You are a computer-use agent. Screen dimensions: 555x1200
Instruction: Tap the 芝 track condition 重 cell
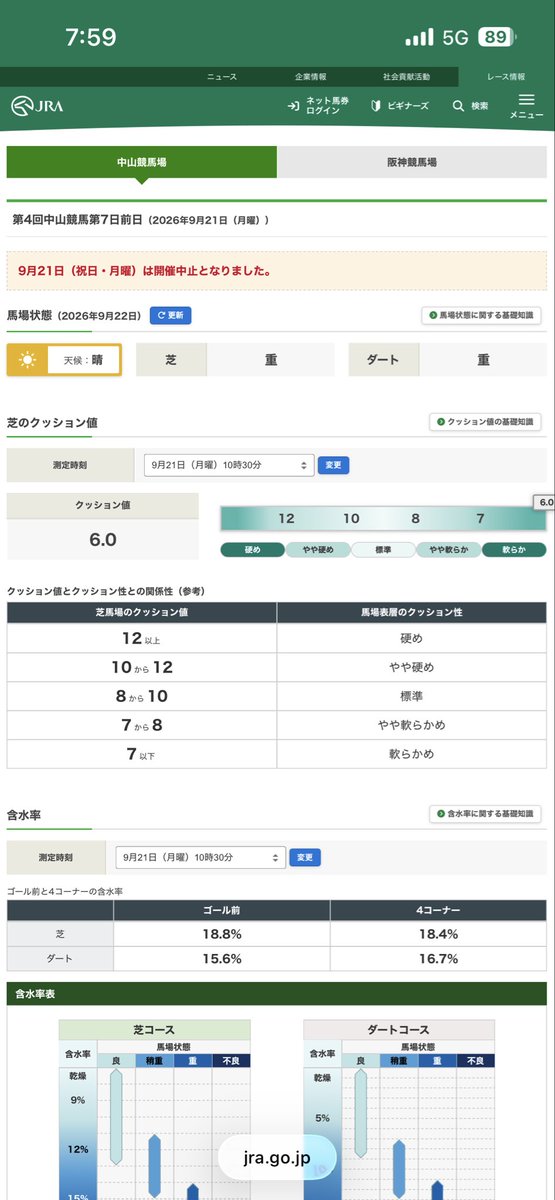pos(271,360)
